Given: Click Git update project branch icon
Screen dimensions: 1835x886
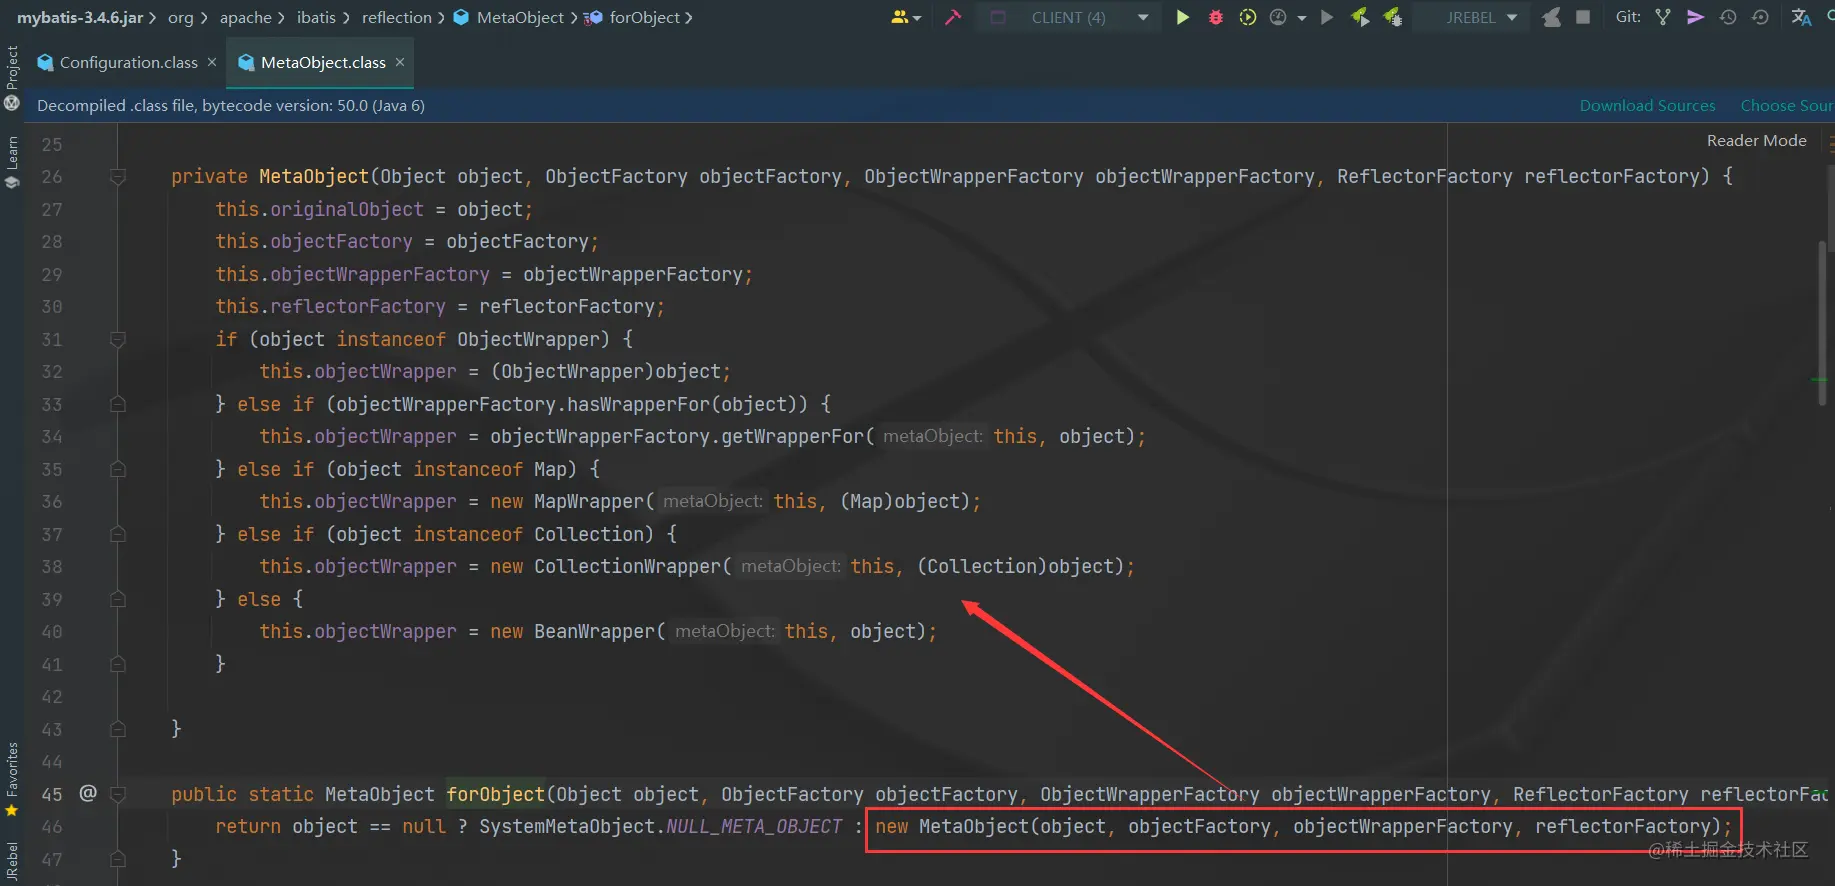Looking at the screenshot, I should pos(1663,17).
